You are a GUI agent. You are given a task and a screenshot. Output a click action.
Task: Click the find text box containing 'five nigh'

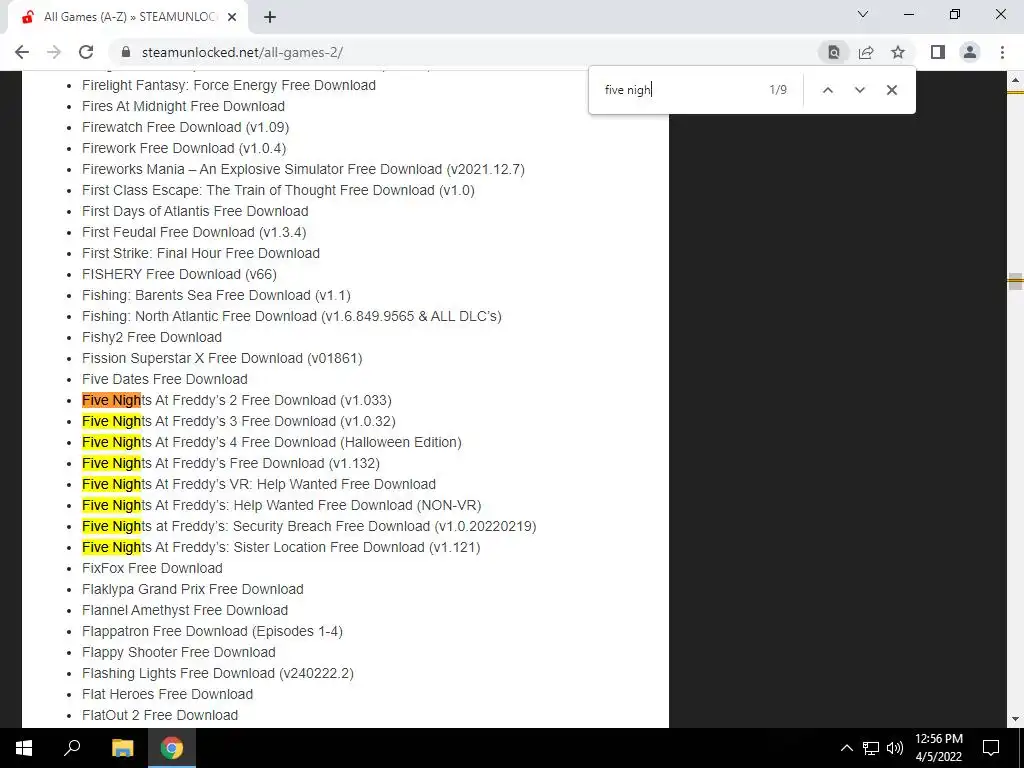[679, 90]
